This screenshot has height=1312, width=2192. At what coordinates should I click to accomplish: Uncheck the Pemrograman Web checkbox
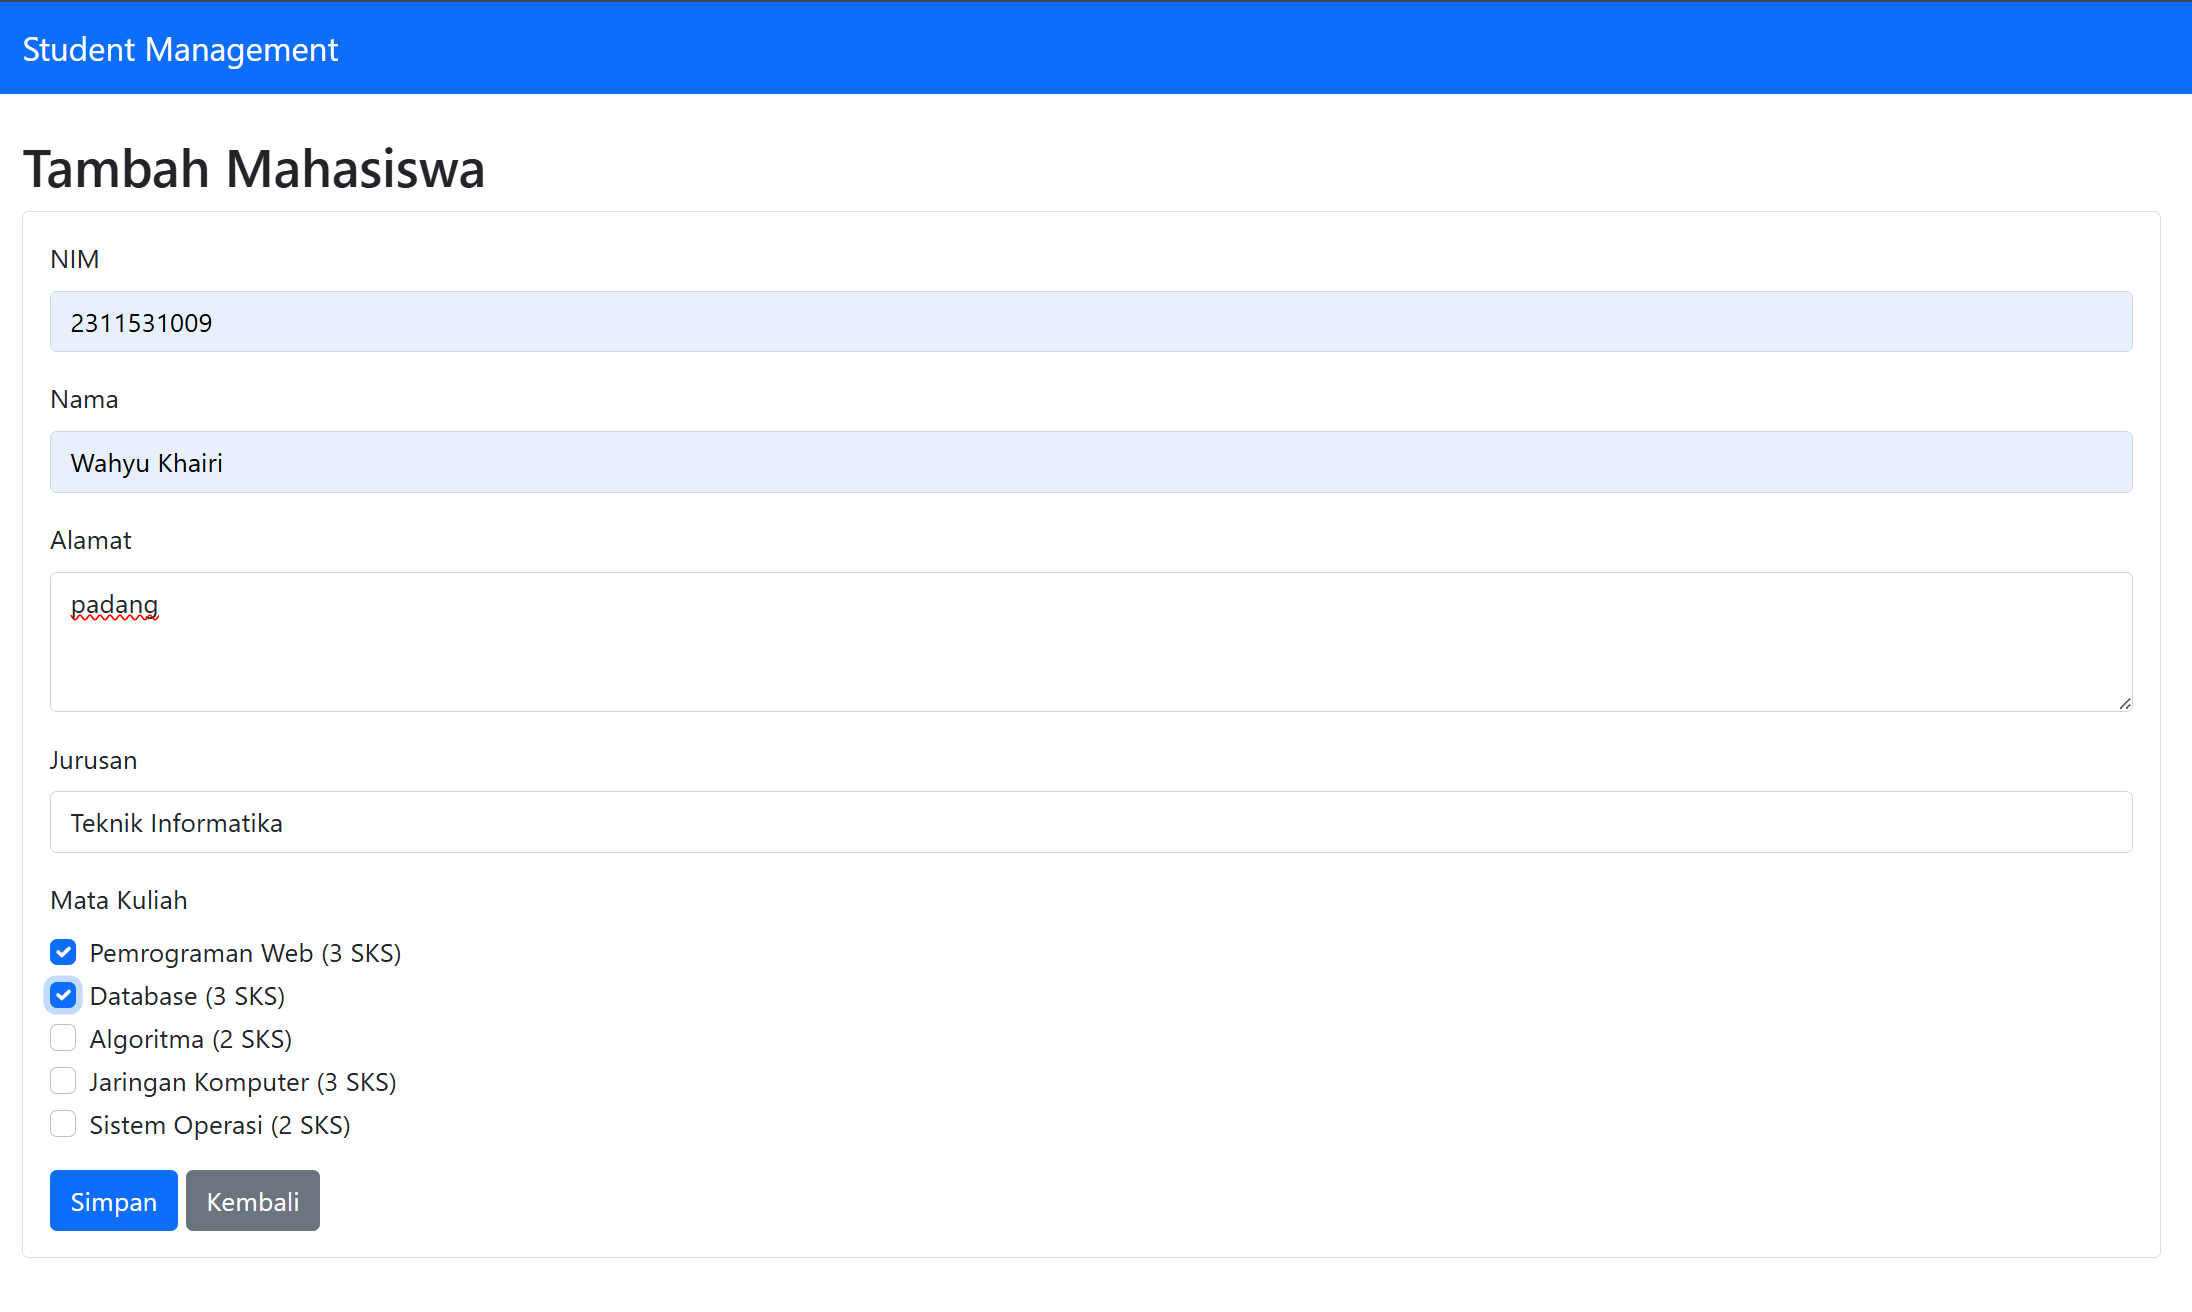pos(63,952)
